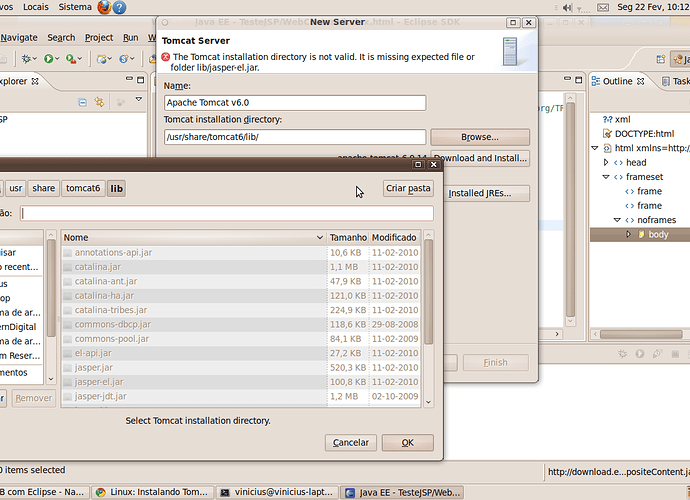Click the tomcat6 path breadcrumb button
Image resolution: width=690 pixels, height=500 pixels.
click(83, 188)
